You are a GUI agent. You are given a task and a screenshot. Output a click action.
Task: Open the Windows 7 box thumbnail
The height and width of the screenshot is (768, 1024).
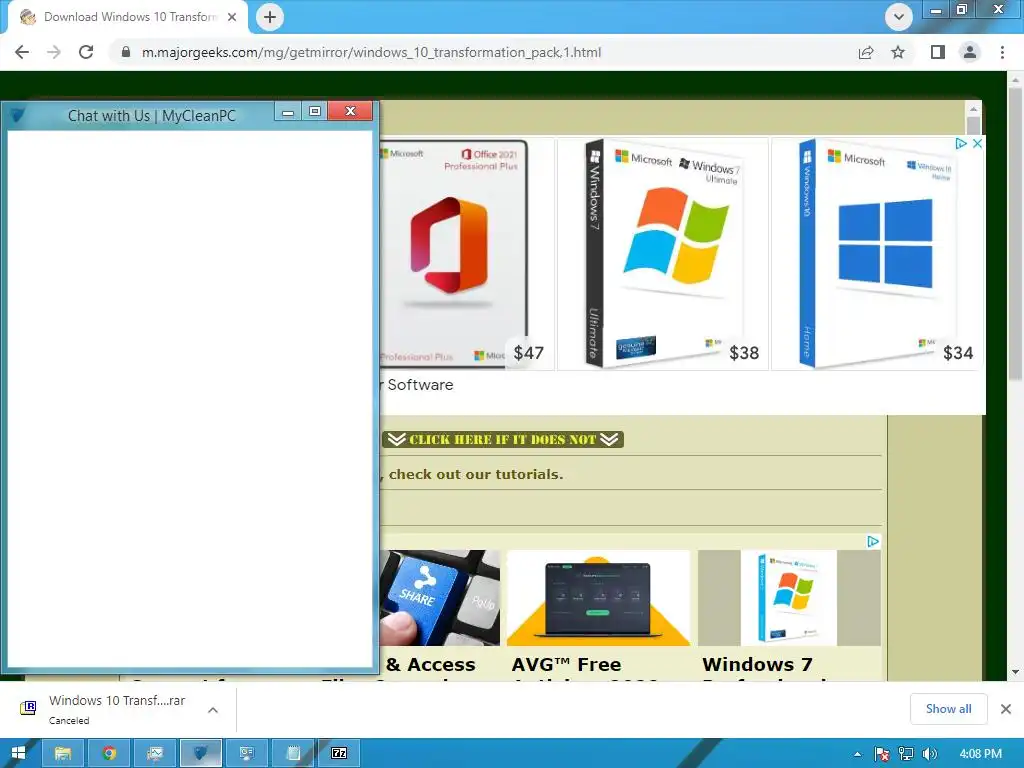coord(790,598)
